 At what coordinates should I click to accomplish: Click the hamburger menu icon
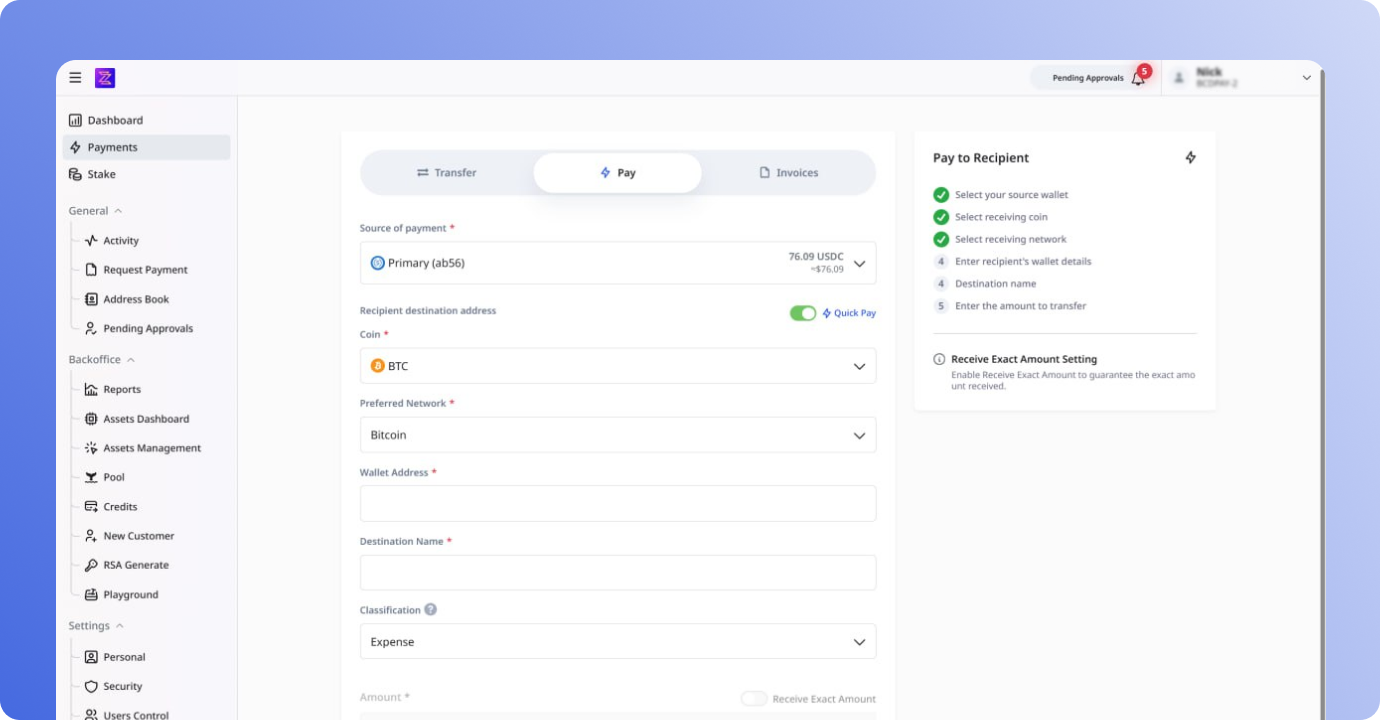click(x=75, y=78)
